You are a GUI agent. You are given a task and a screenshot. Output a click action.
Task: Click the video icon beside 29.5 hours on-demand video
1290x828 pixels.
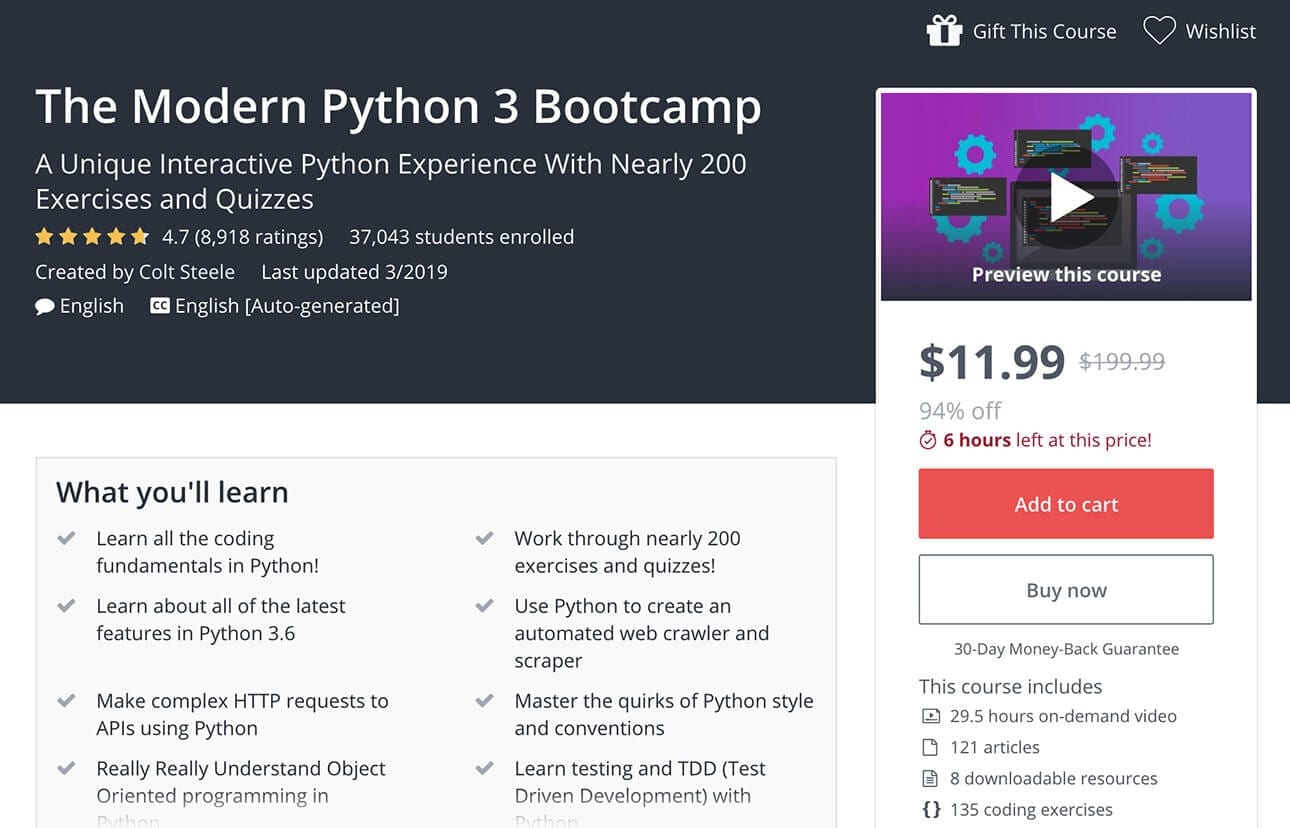pos(931,716)
